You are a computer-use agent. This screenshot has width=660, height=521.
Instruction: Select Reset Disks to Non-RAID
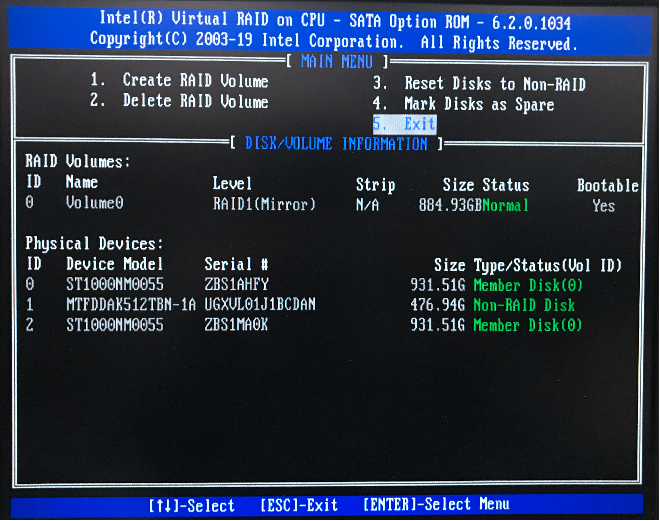[480, 85]
